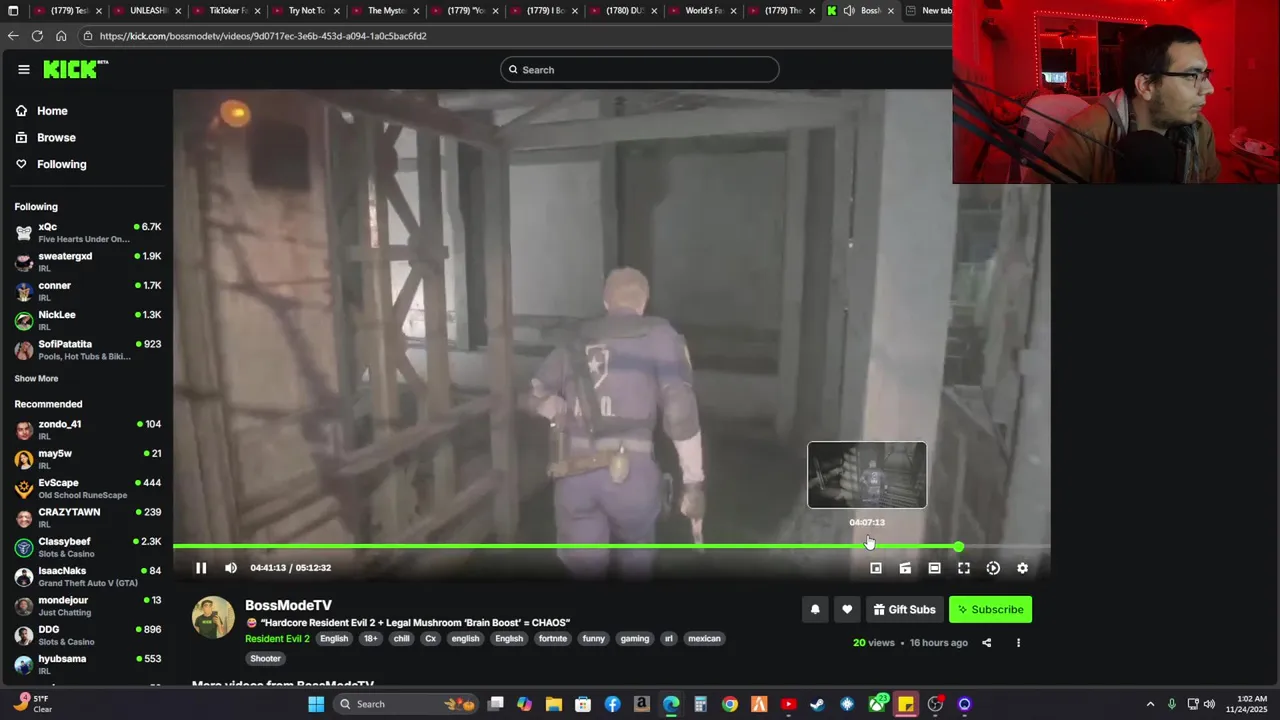Open EvScape recommended channel
The height and width of the screenshot is (720, 1280).
(x=88, y=489)
